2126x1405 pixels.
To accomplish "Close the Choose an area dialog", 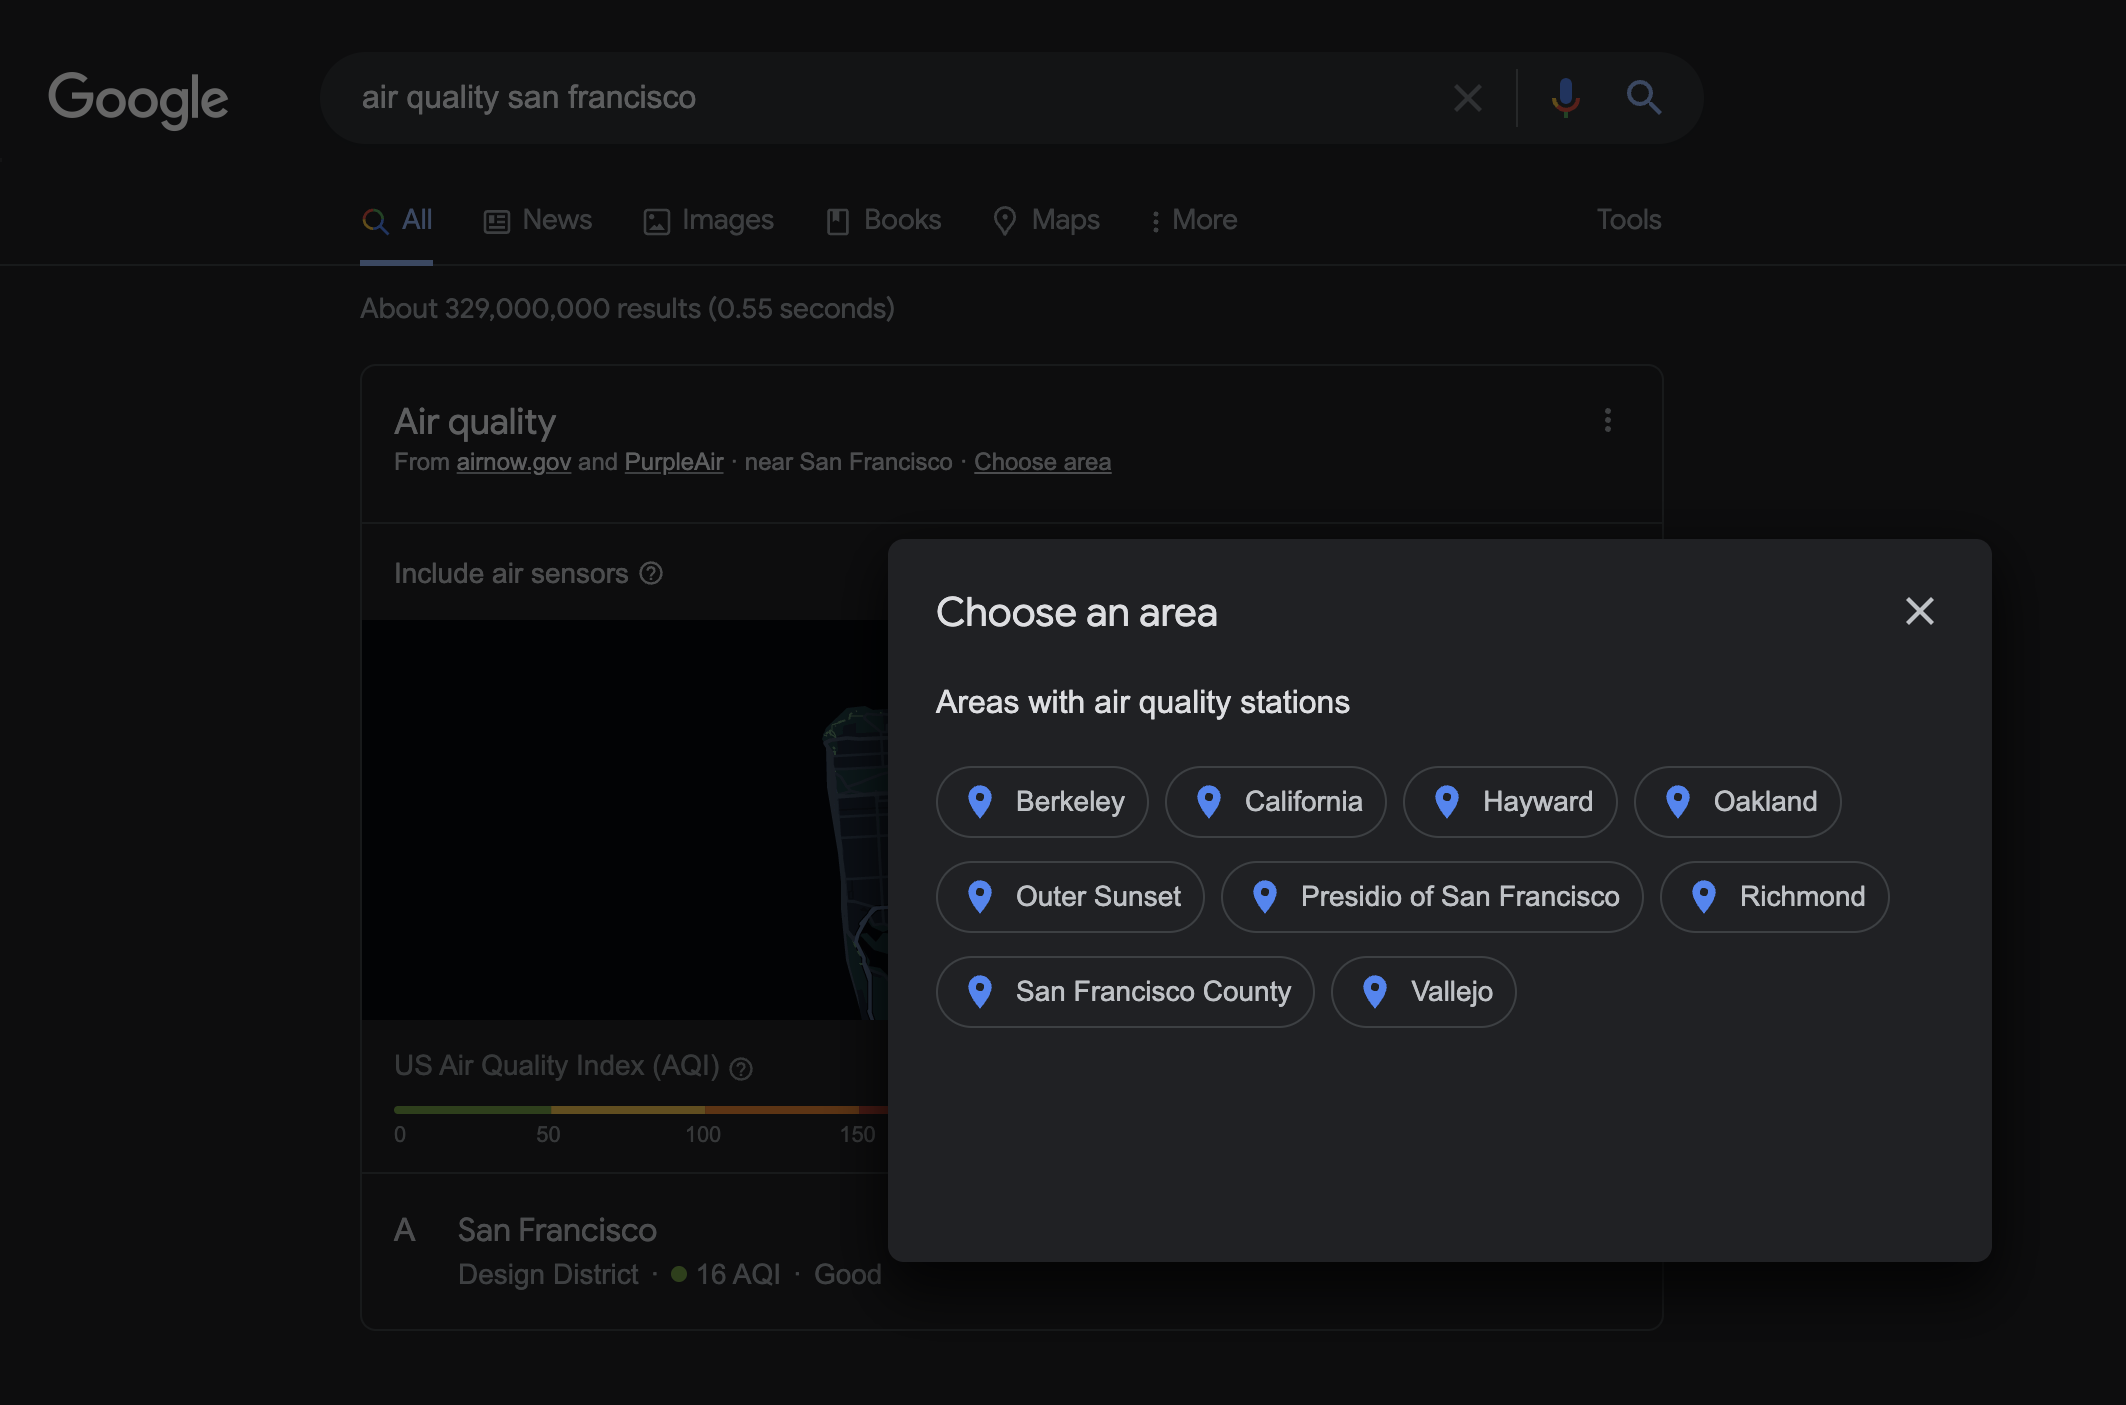I will click(1919, 611).
